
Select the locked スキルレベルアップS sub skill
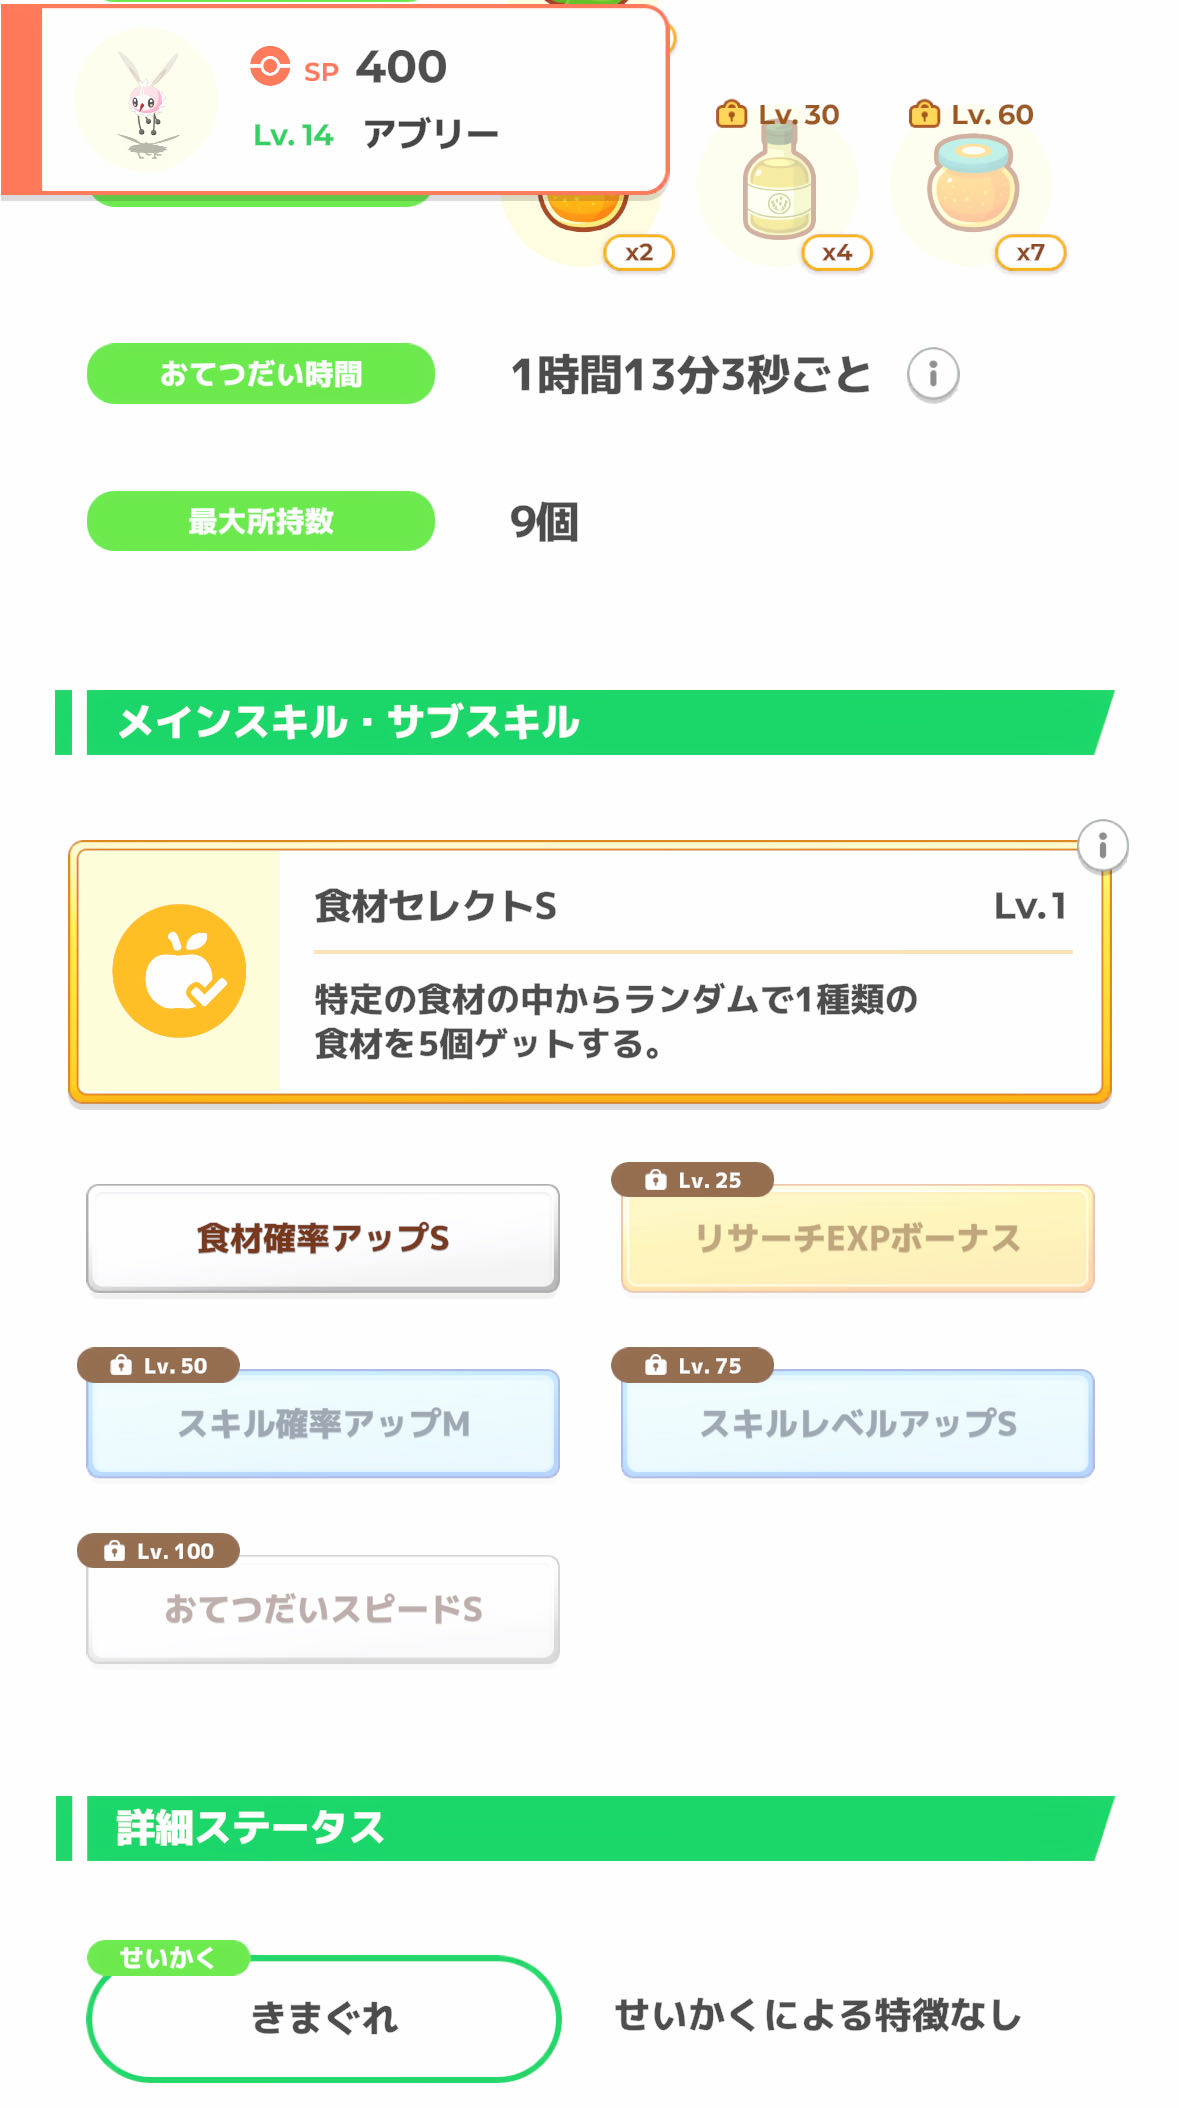(857, 1423)
